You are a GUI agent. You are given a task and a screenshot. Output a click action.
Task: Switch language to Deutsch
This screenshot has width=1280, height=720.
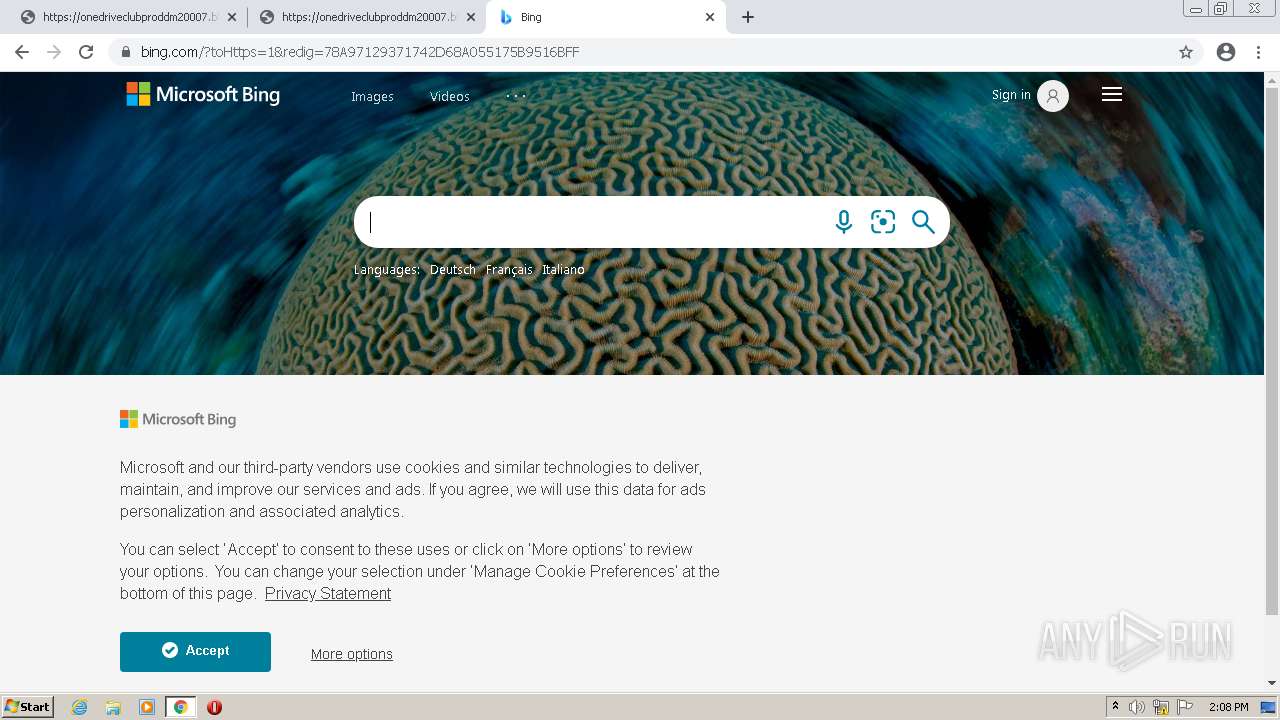pos(453,270)
